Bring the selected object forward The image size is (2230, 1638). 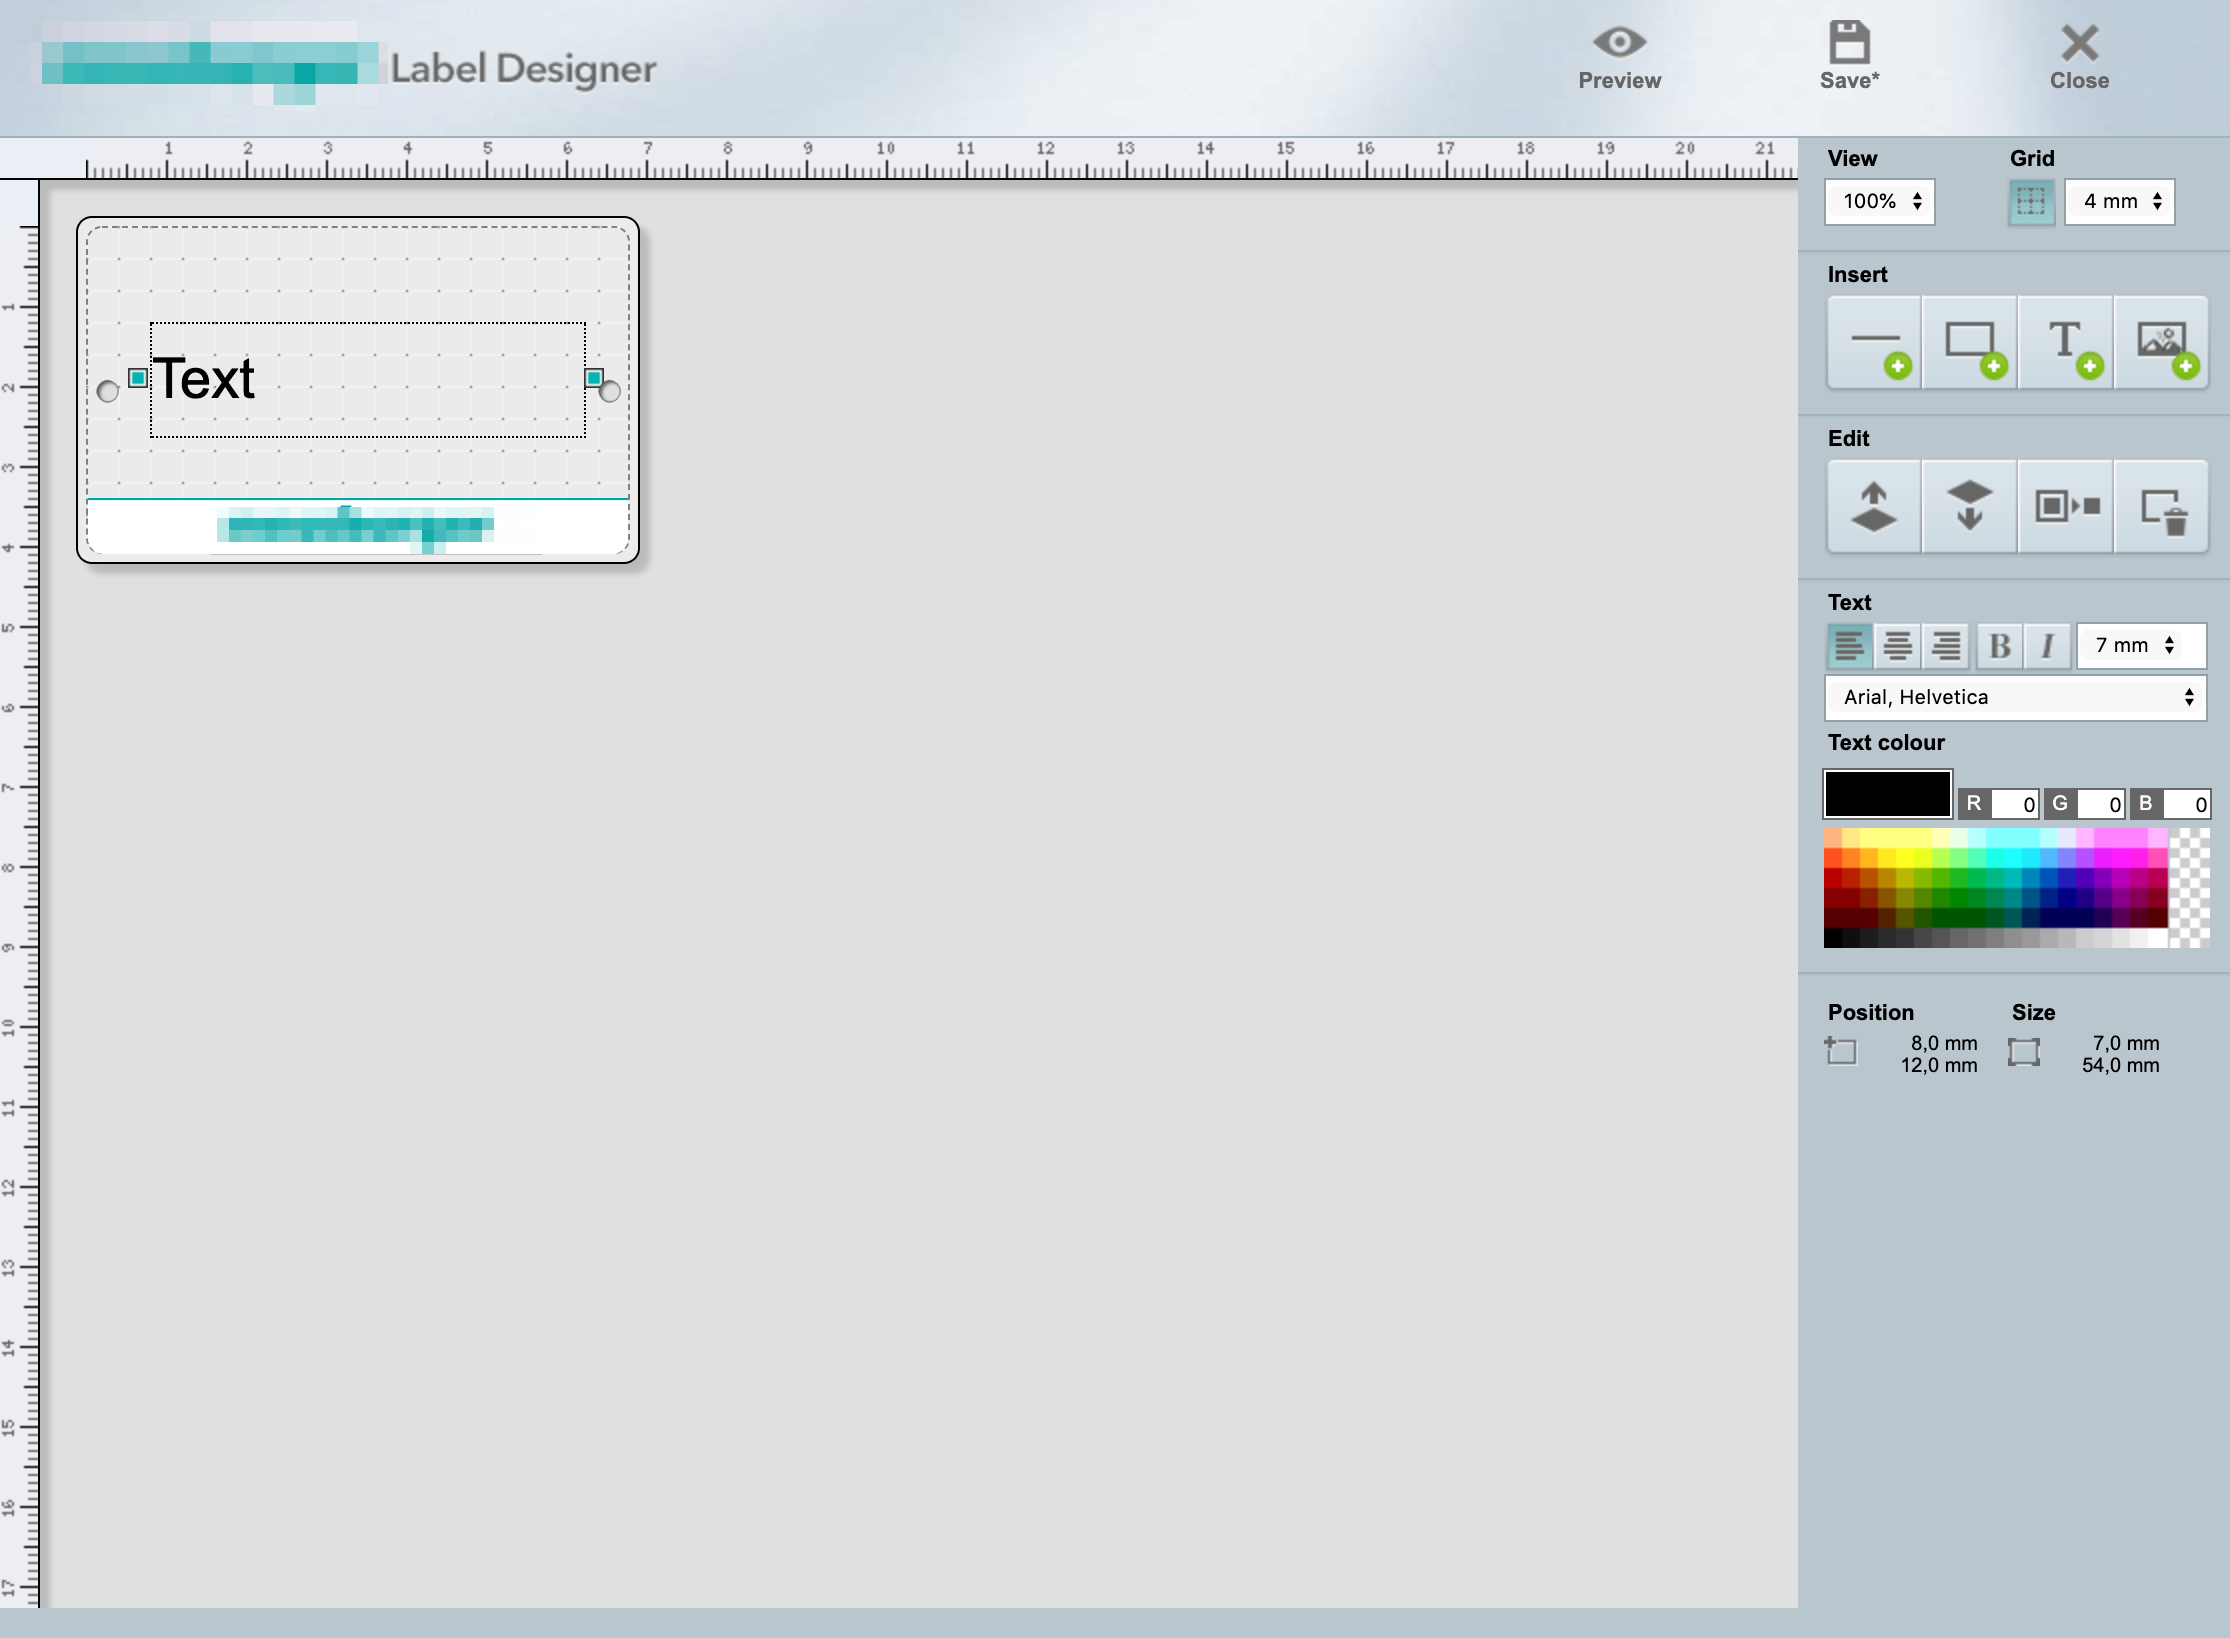point(1874,507)
